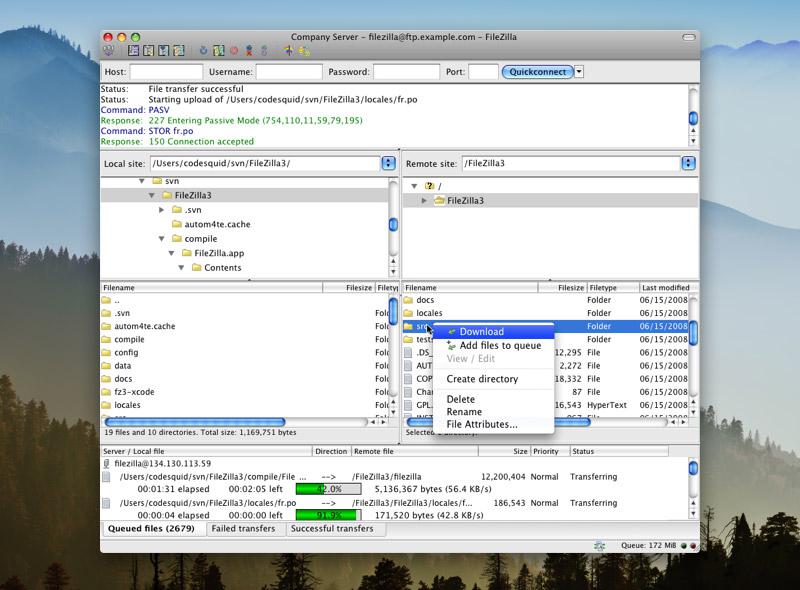Open the Local site path dropdown
Screen dimensions: 800x590
388,163
